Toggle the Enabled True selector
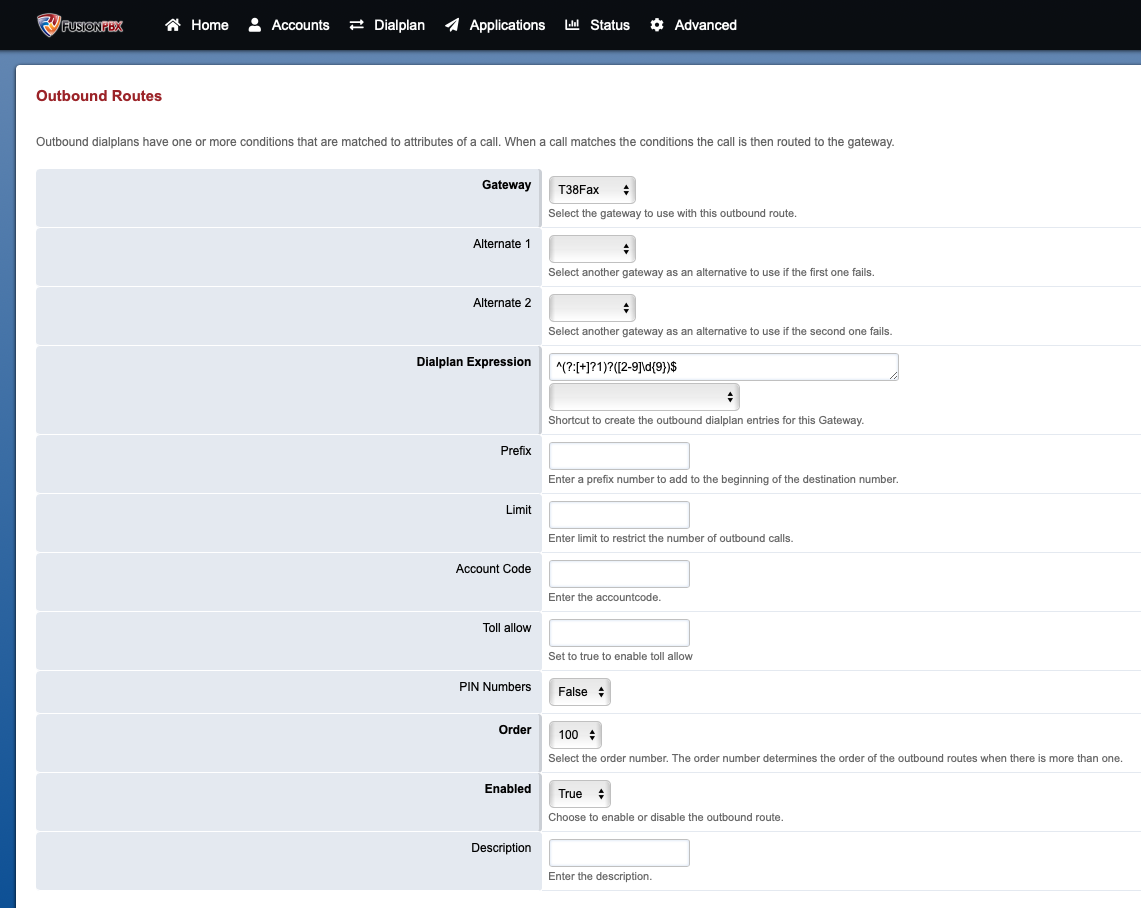 pyautogui.click(x=579, y=793)
